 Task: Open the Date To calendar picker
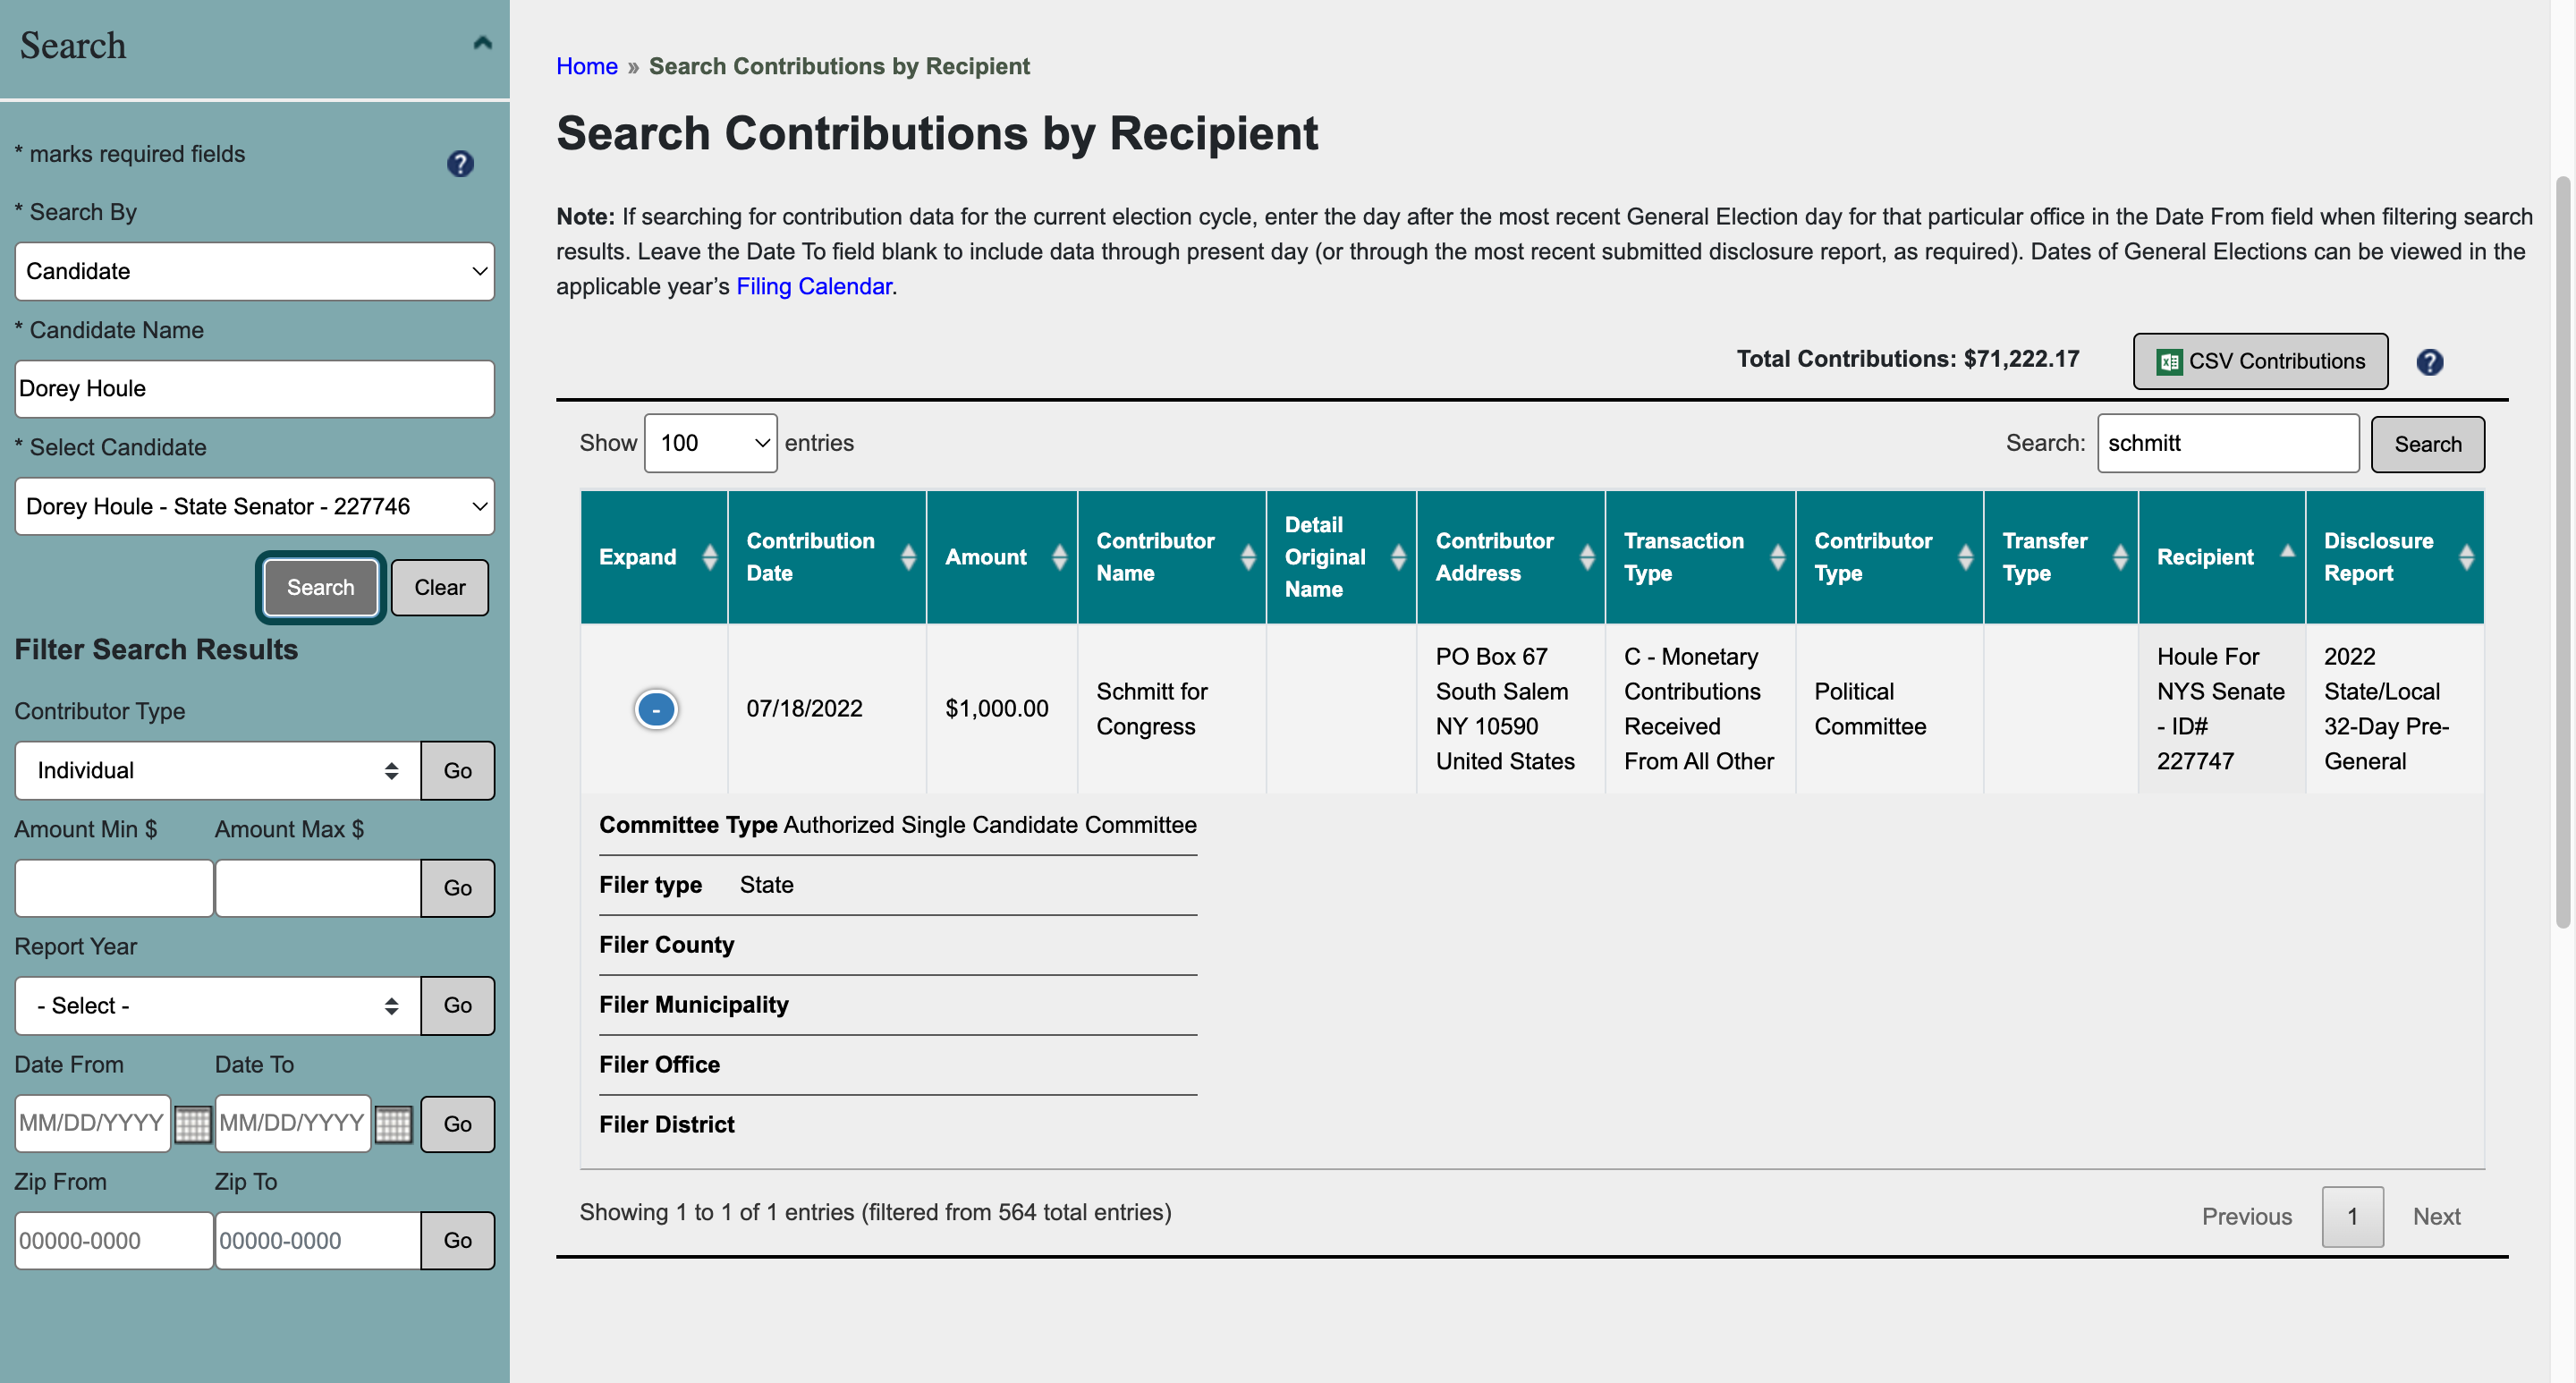(x=393, y=1124)
